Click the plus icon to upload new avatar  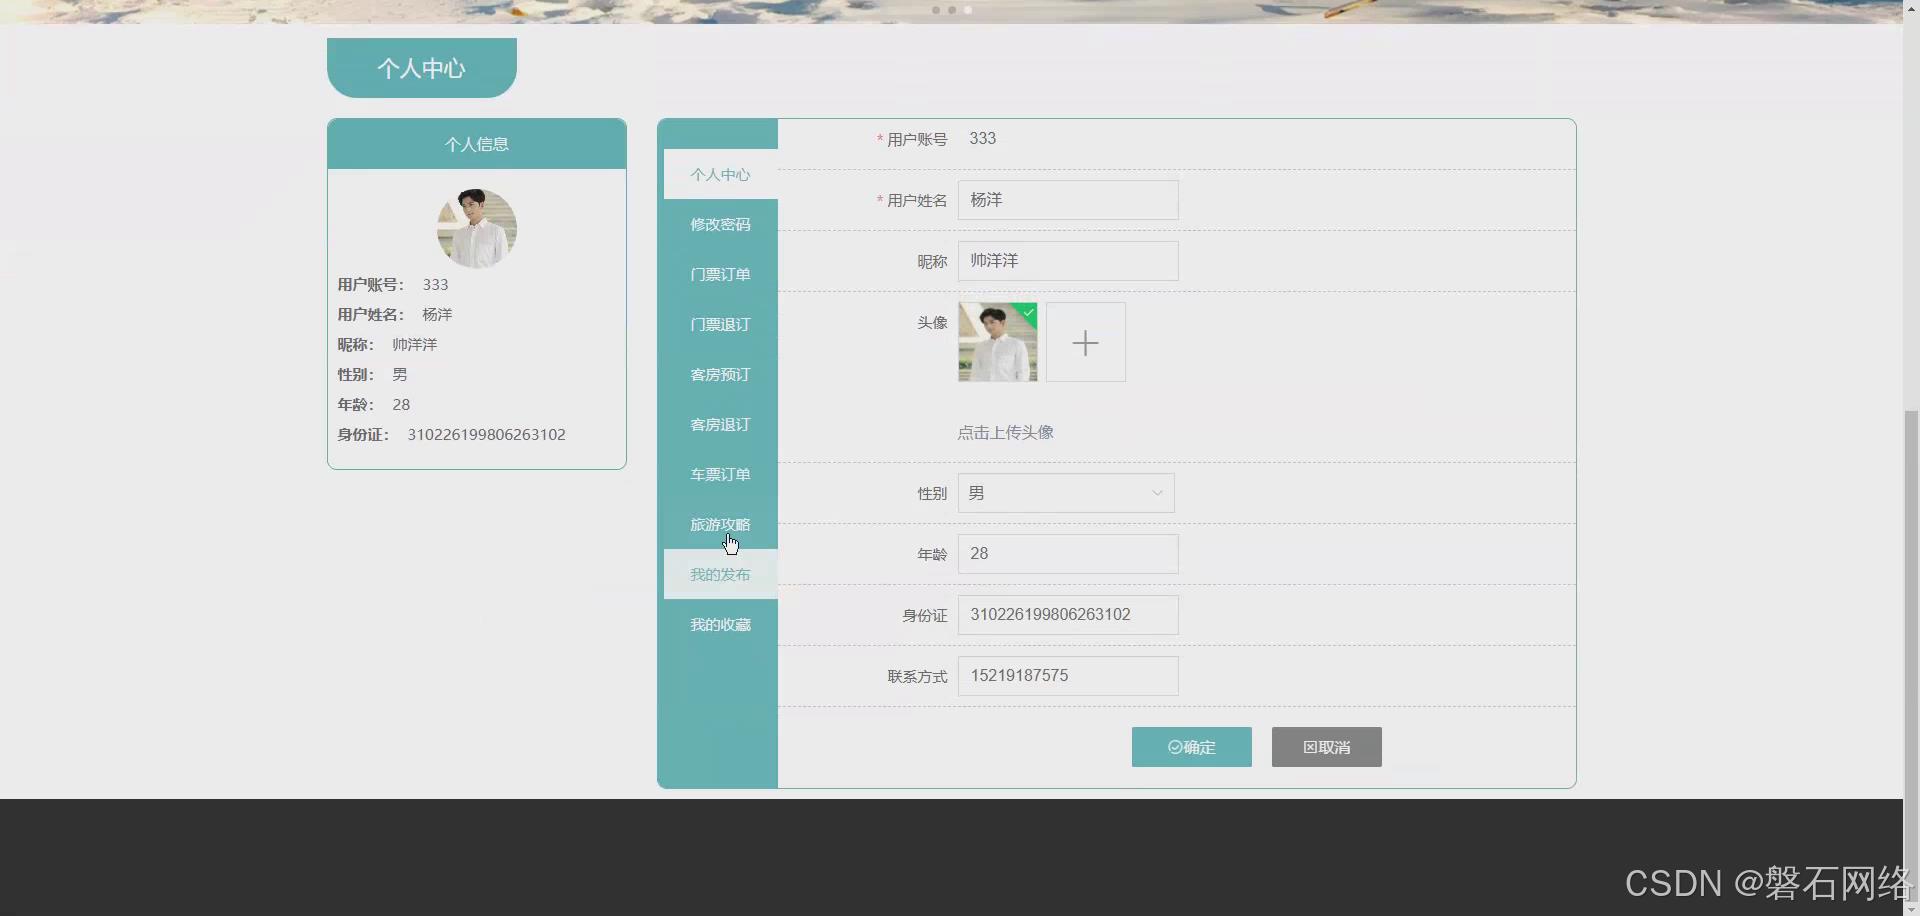pyautogui.click(x=1084, y=341)
